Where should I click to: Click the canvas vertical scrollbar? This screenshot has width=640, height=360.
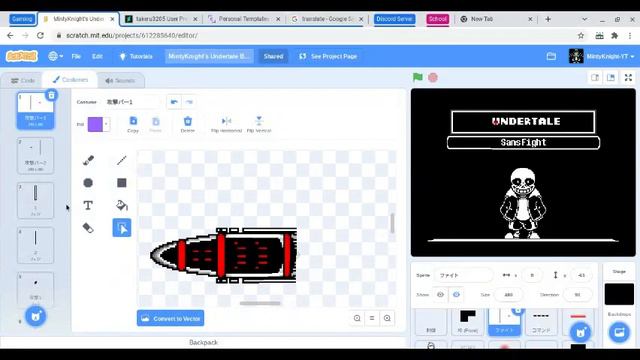[x=392, y=223]
